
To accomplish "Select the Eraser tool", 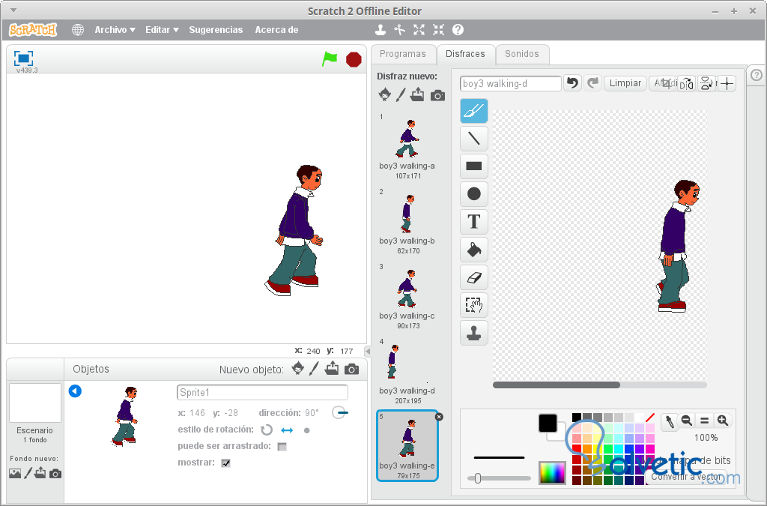I will tap(474, 277).
